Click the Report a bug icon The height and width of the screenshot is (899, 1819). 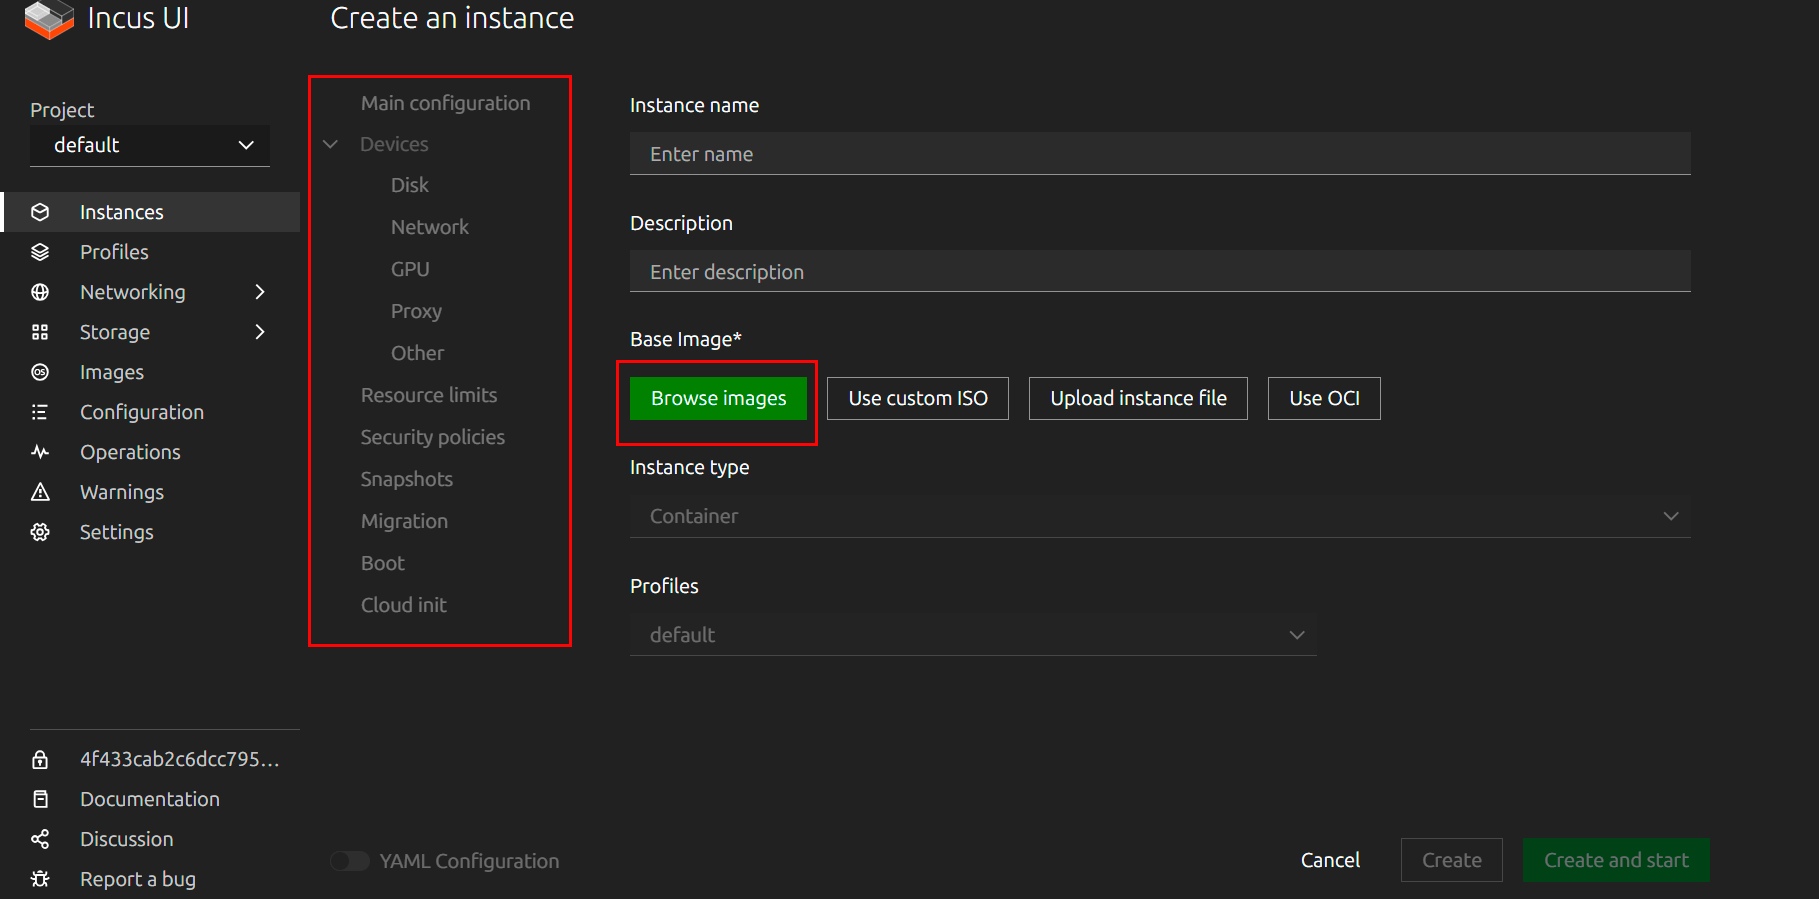(40, 879)
